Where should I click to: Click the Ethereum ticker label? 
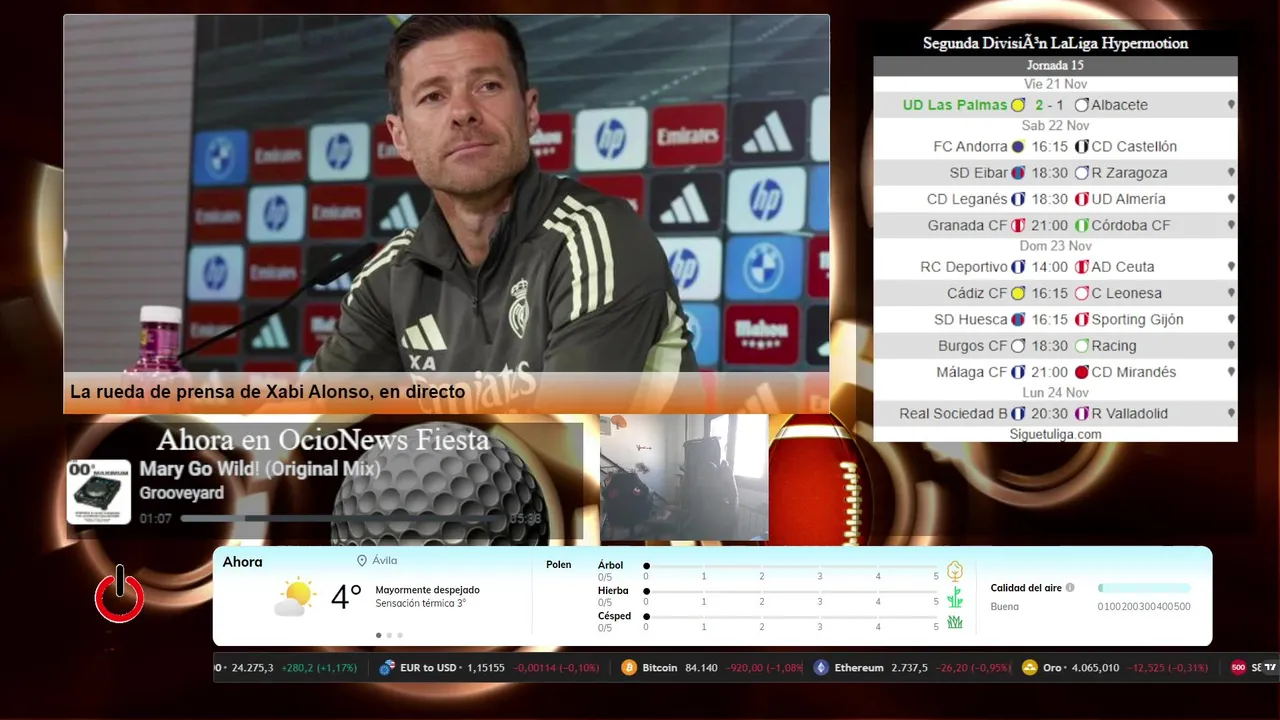pos(859,667)
